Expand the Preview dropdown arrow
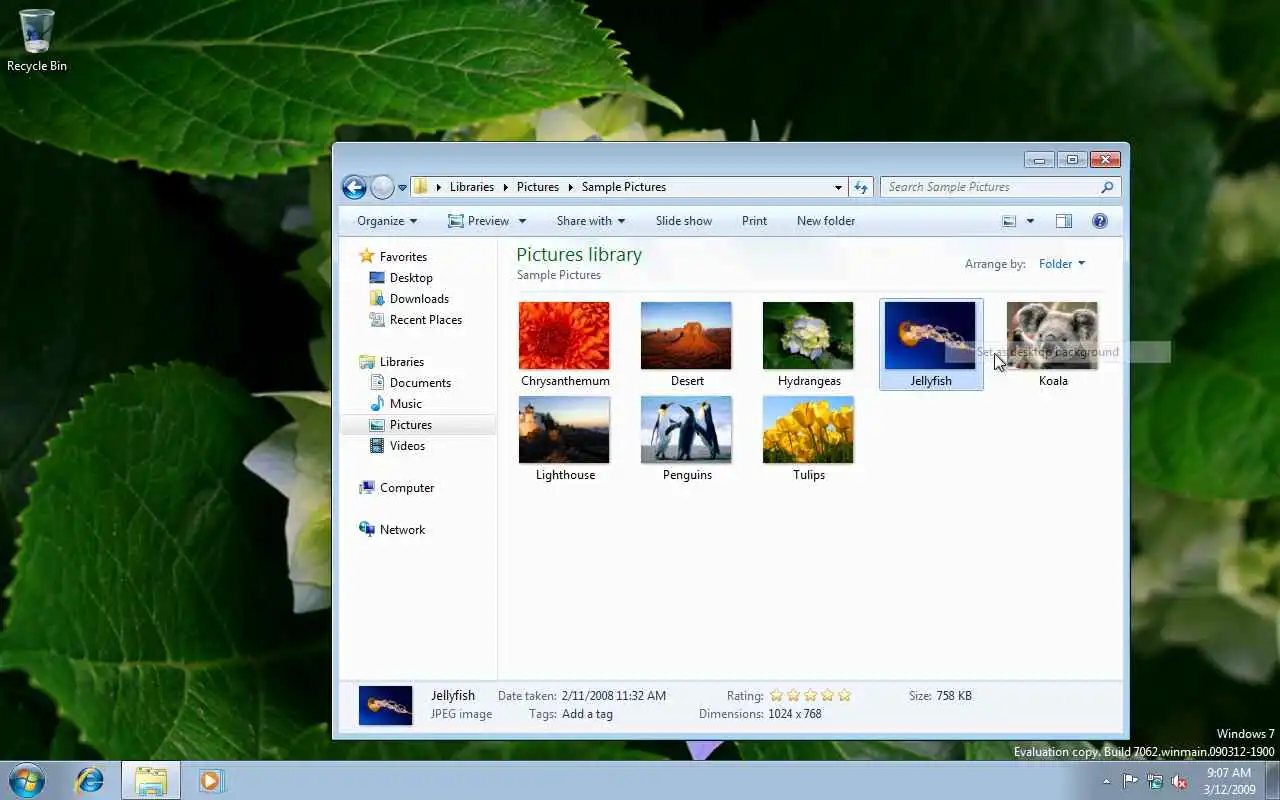The height and width of the screenshot is (800, 1280). 520,221
